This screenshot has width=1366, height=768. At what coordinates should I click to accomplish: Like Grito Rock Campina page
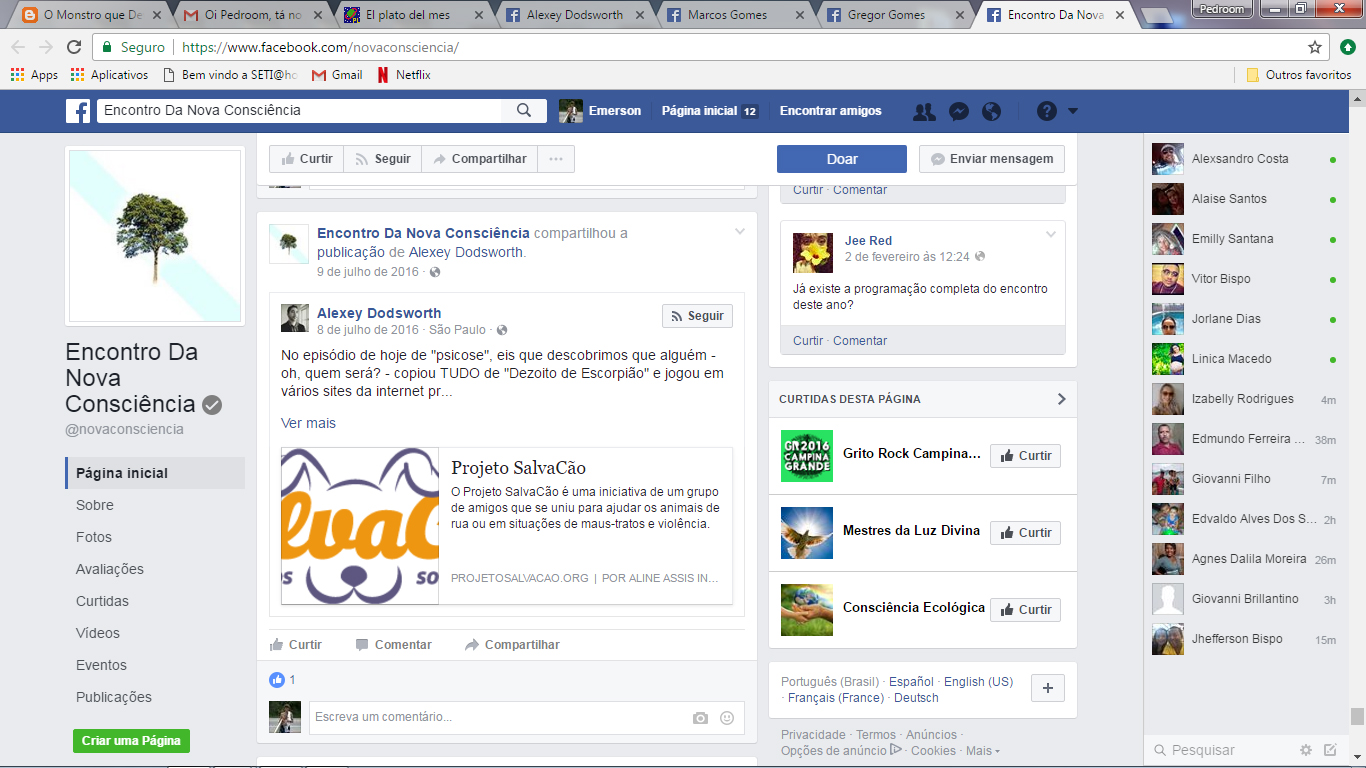[x=1025, y=456]
